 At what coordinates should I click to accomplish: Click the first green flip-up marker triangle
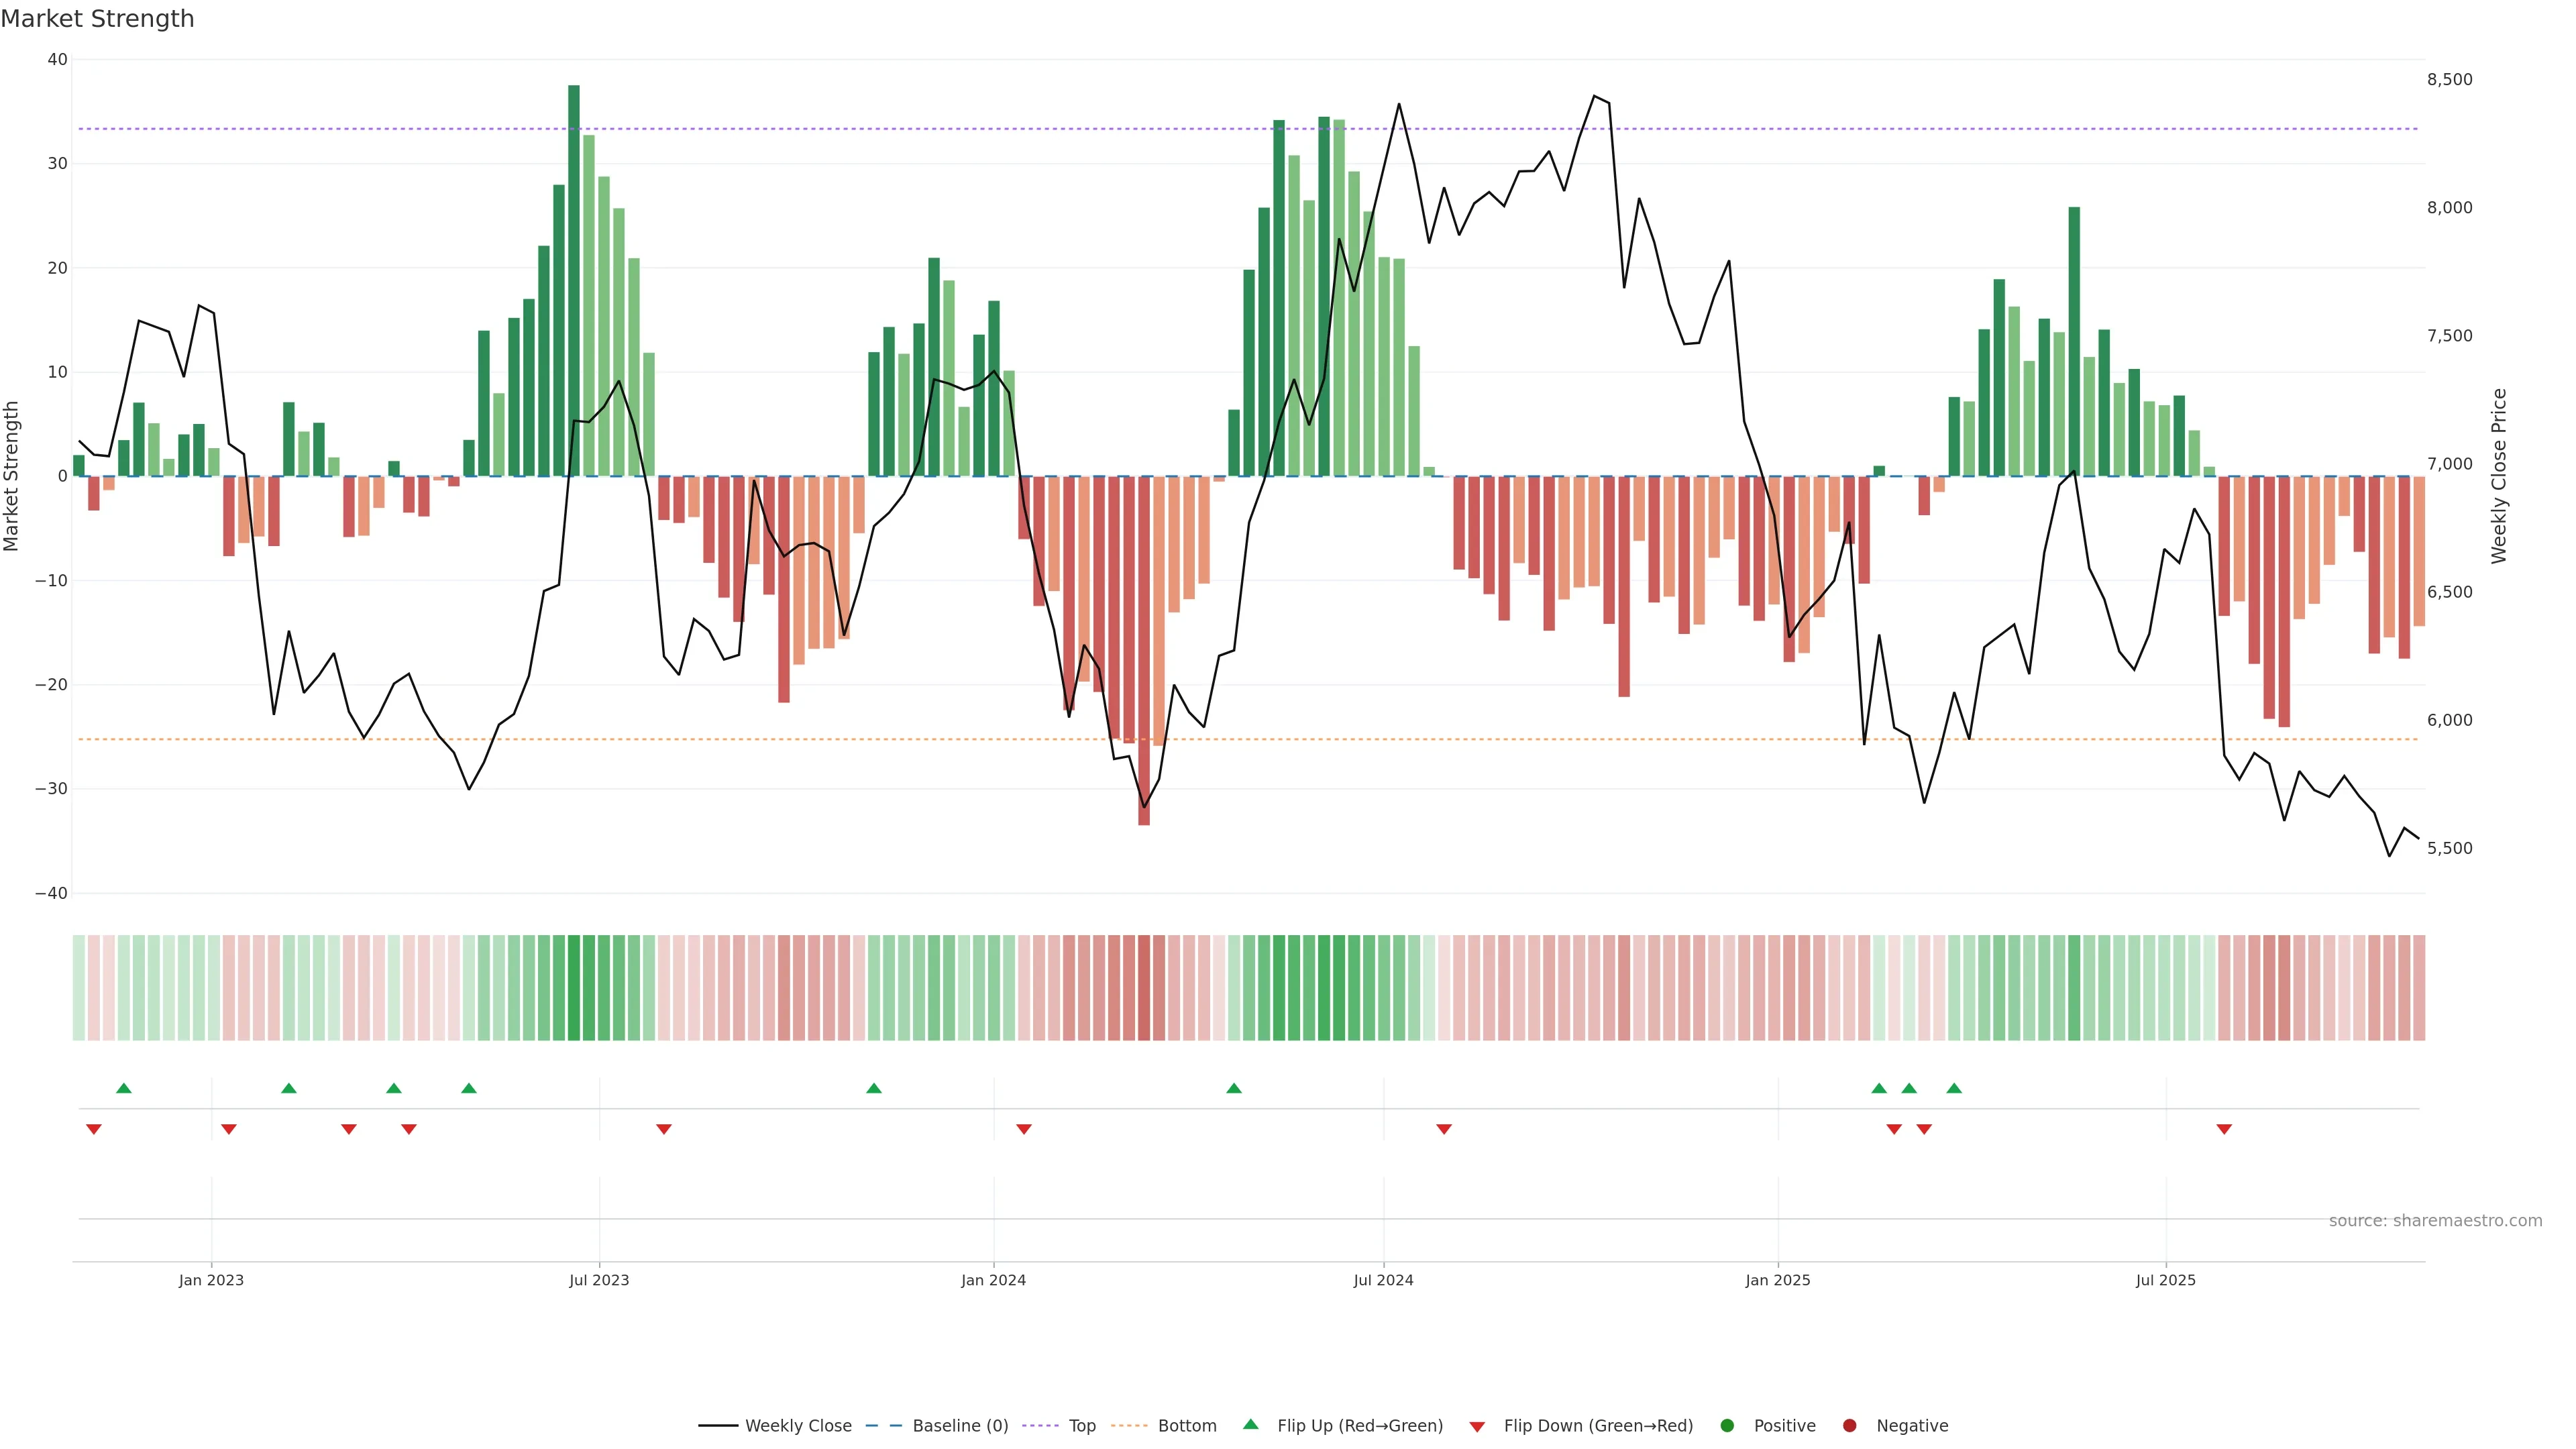[x=124, y=1088]
